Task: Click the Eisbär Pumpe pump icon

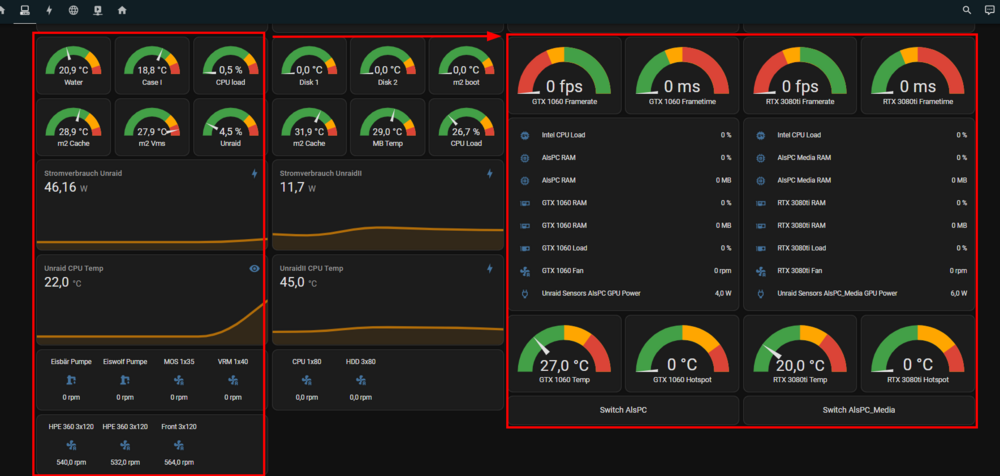Action: [71, 380]
